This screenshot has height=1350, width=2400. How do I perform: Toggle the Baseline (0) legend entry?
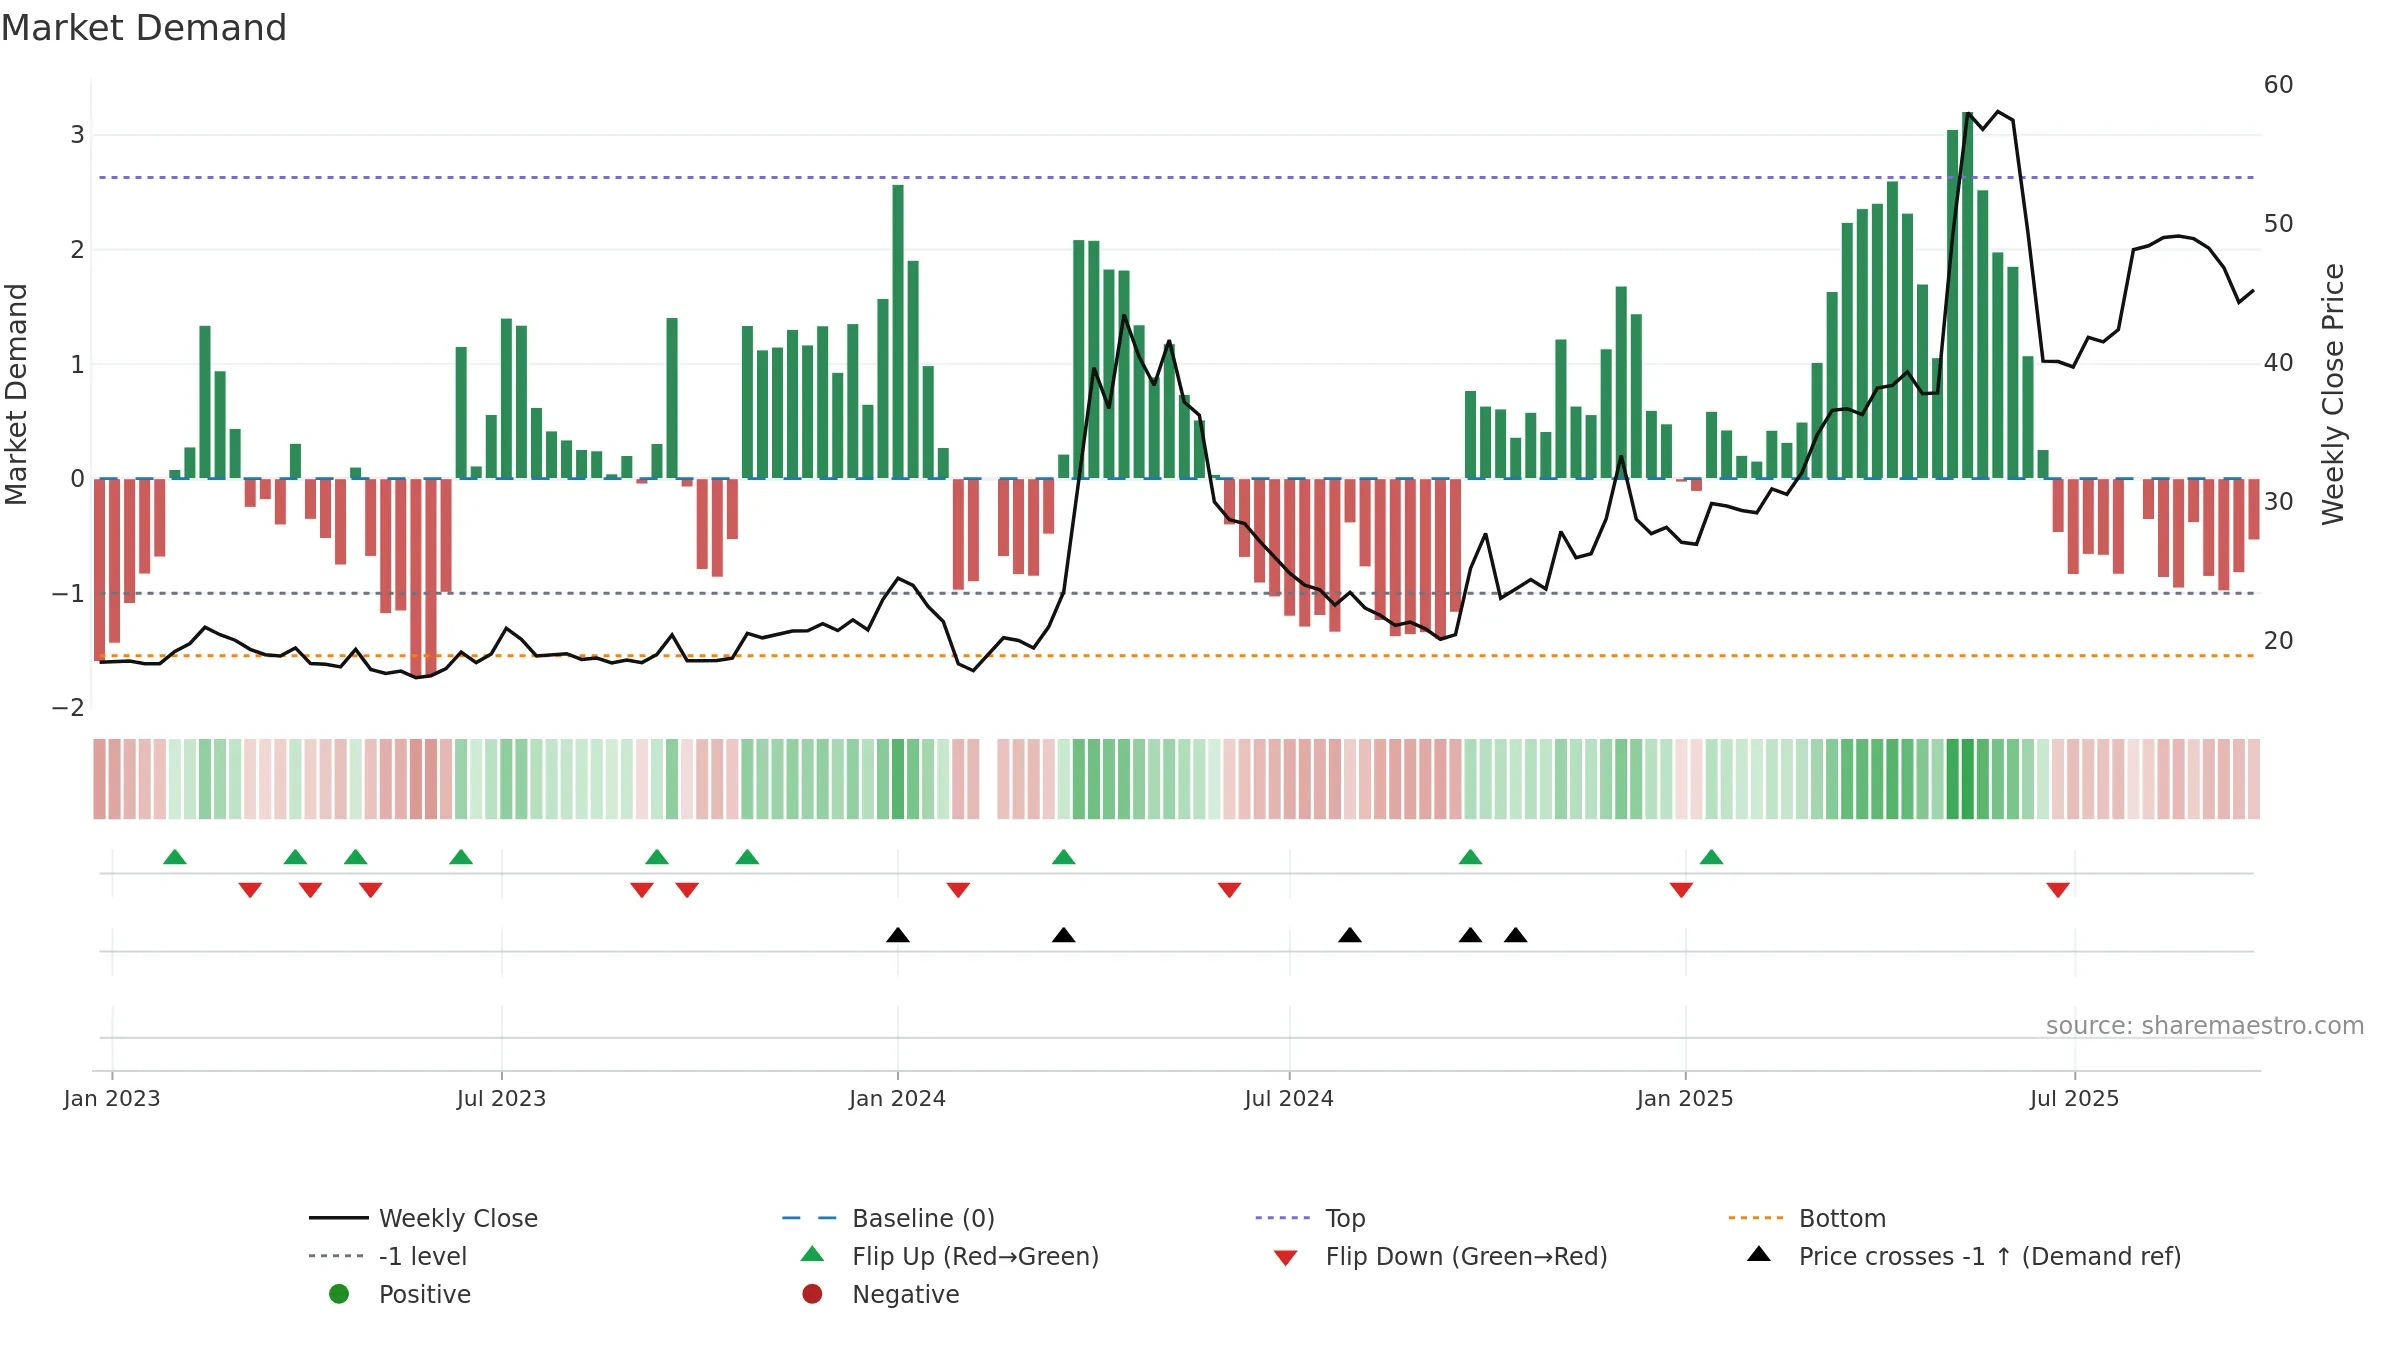[888, 1218]
